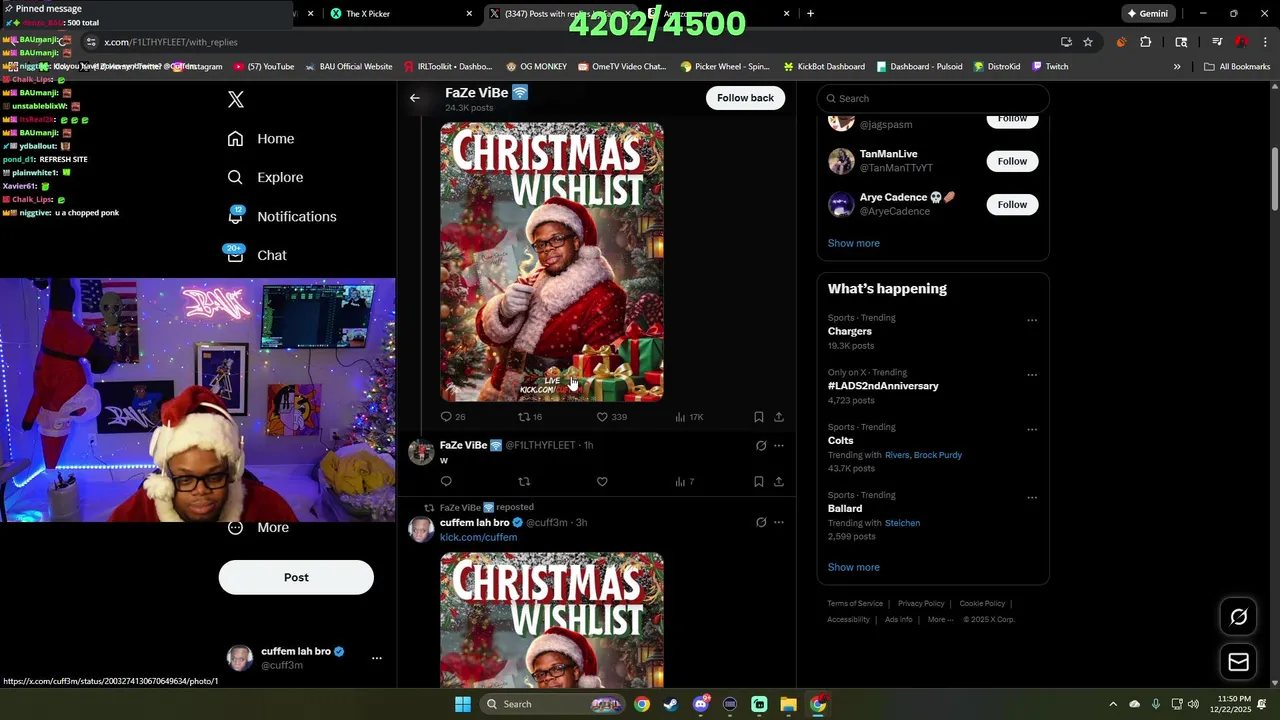
Task: Show hidden tray icons chevron
Action: [x=1113, y=704]
